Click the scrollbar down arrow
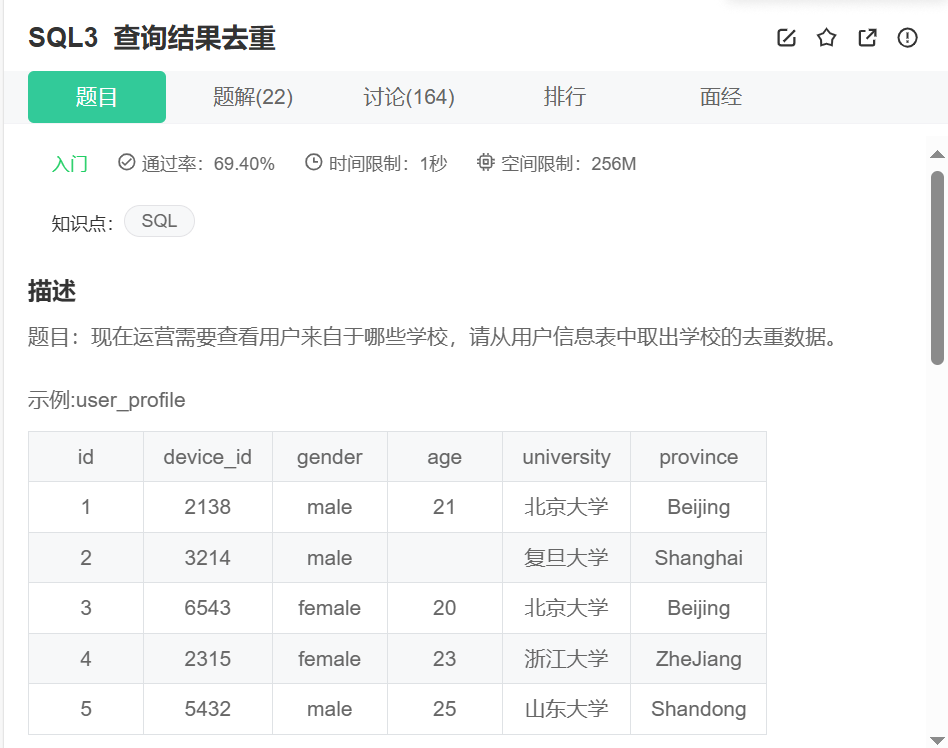Screen dimensions: 948x748 pyautogui.click(x=937, y=741)
